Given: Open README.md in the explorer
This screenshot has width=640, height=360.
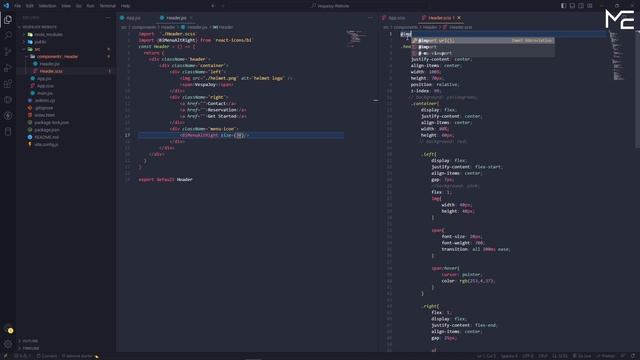Looking at the screenshot, I should 47,138.
